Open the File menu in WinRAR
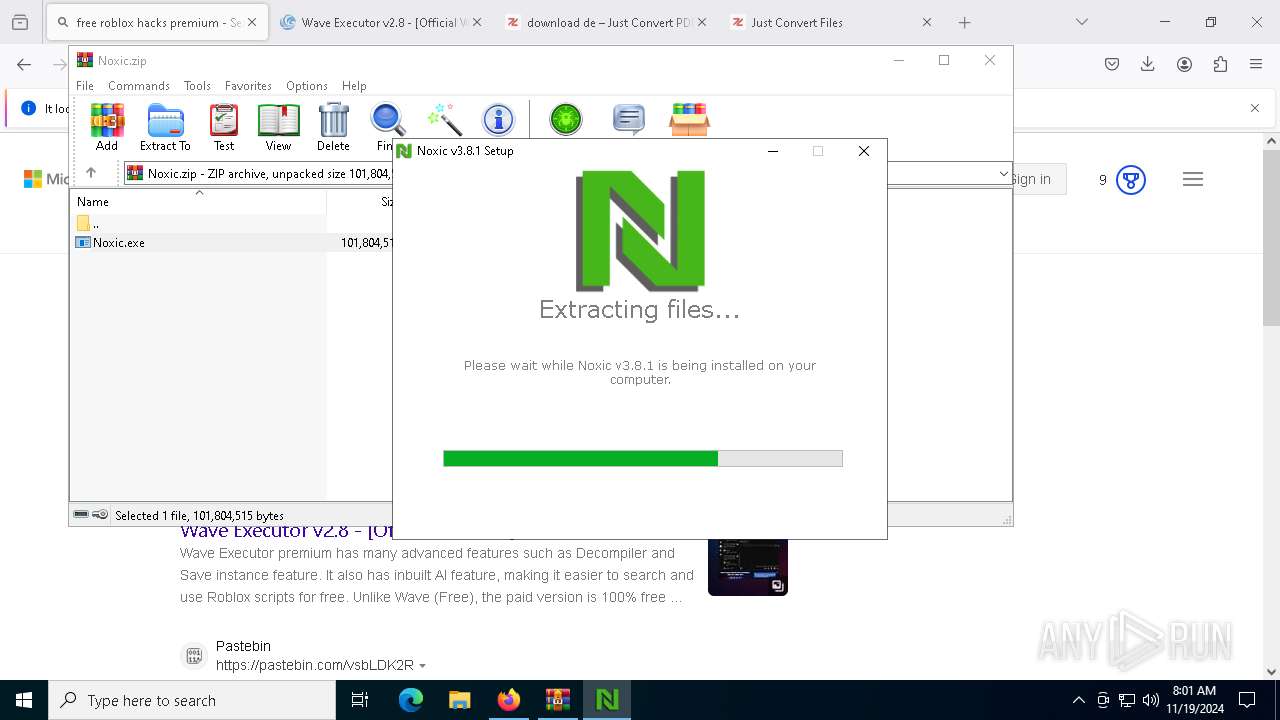 [x=85, y=86]
